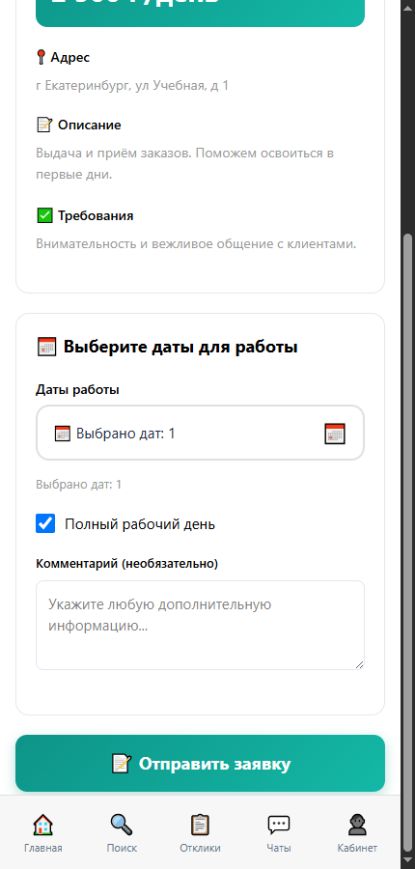Open the Отклики responses tab
The width and height of the screenshot is (415, 869).
200,833
